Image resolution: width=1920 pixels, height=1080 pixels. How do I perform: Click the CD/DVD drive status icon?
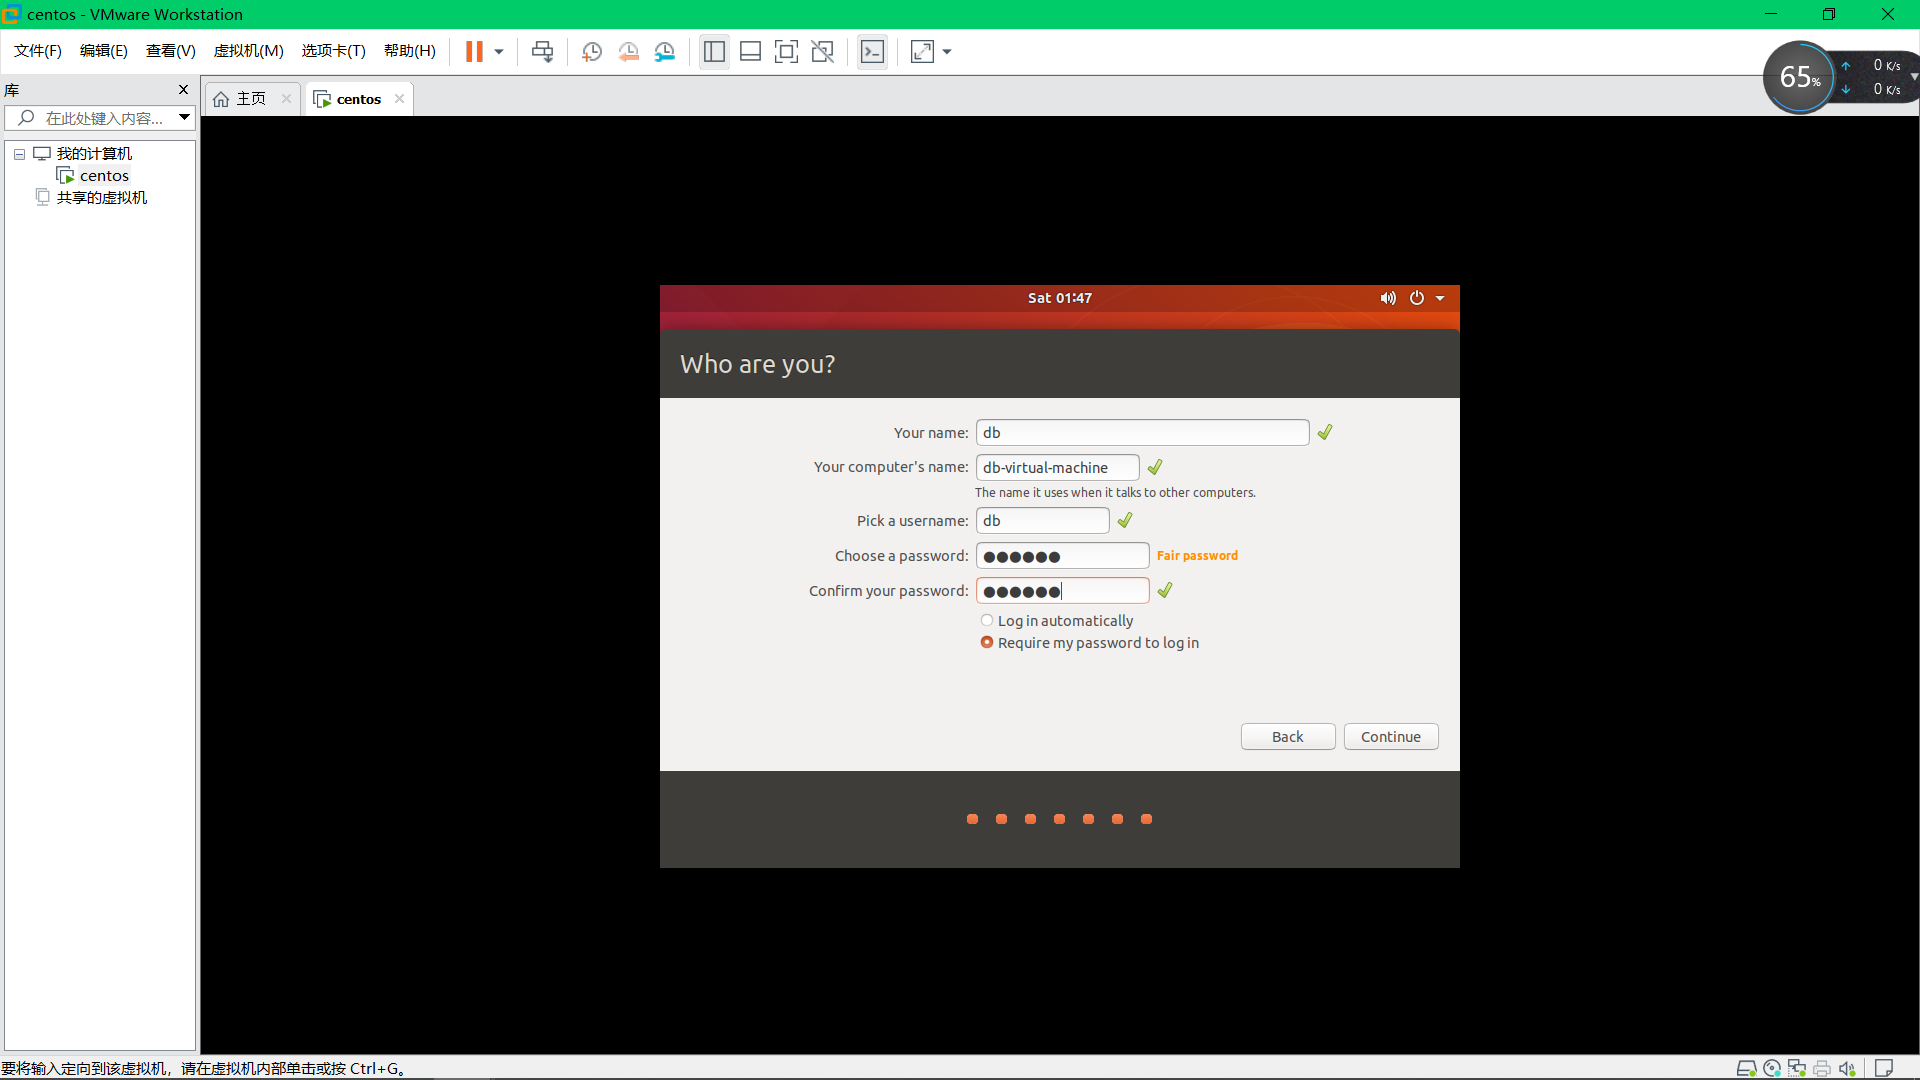[x=1772, y=1069]
